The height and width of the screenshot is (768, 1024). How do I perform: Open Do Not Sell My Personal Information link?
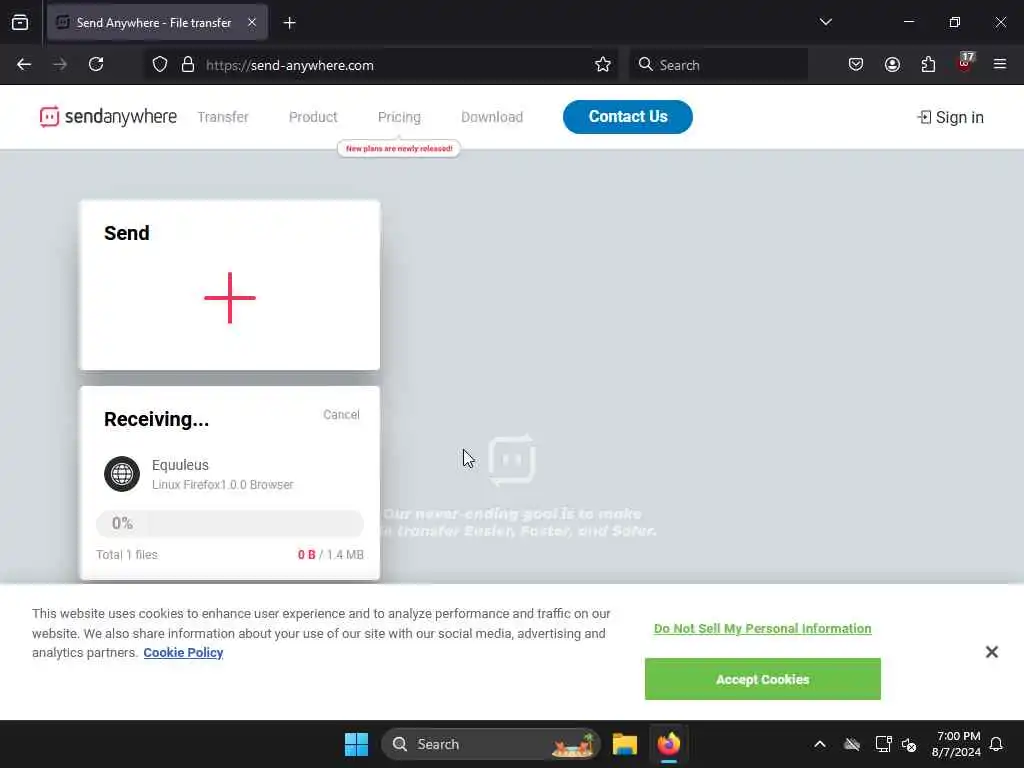coord(762,628)
